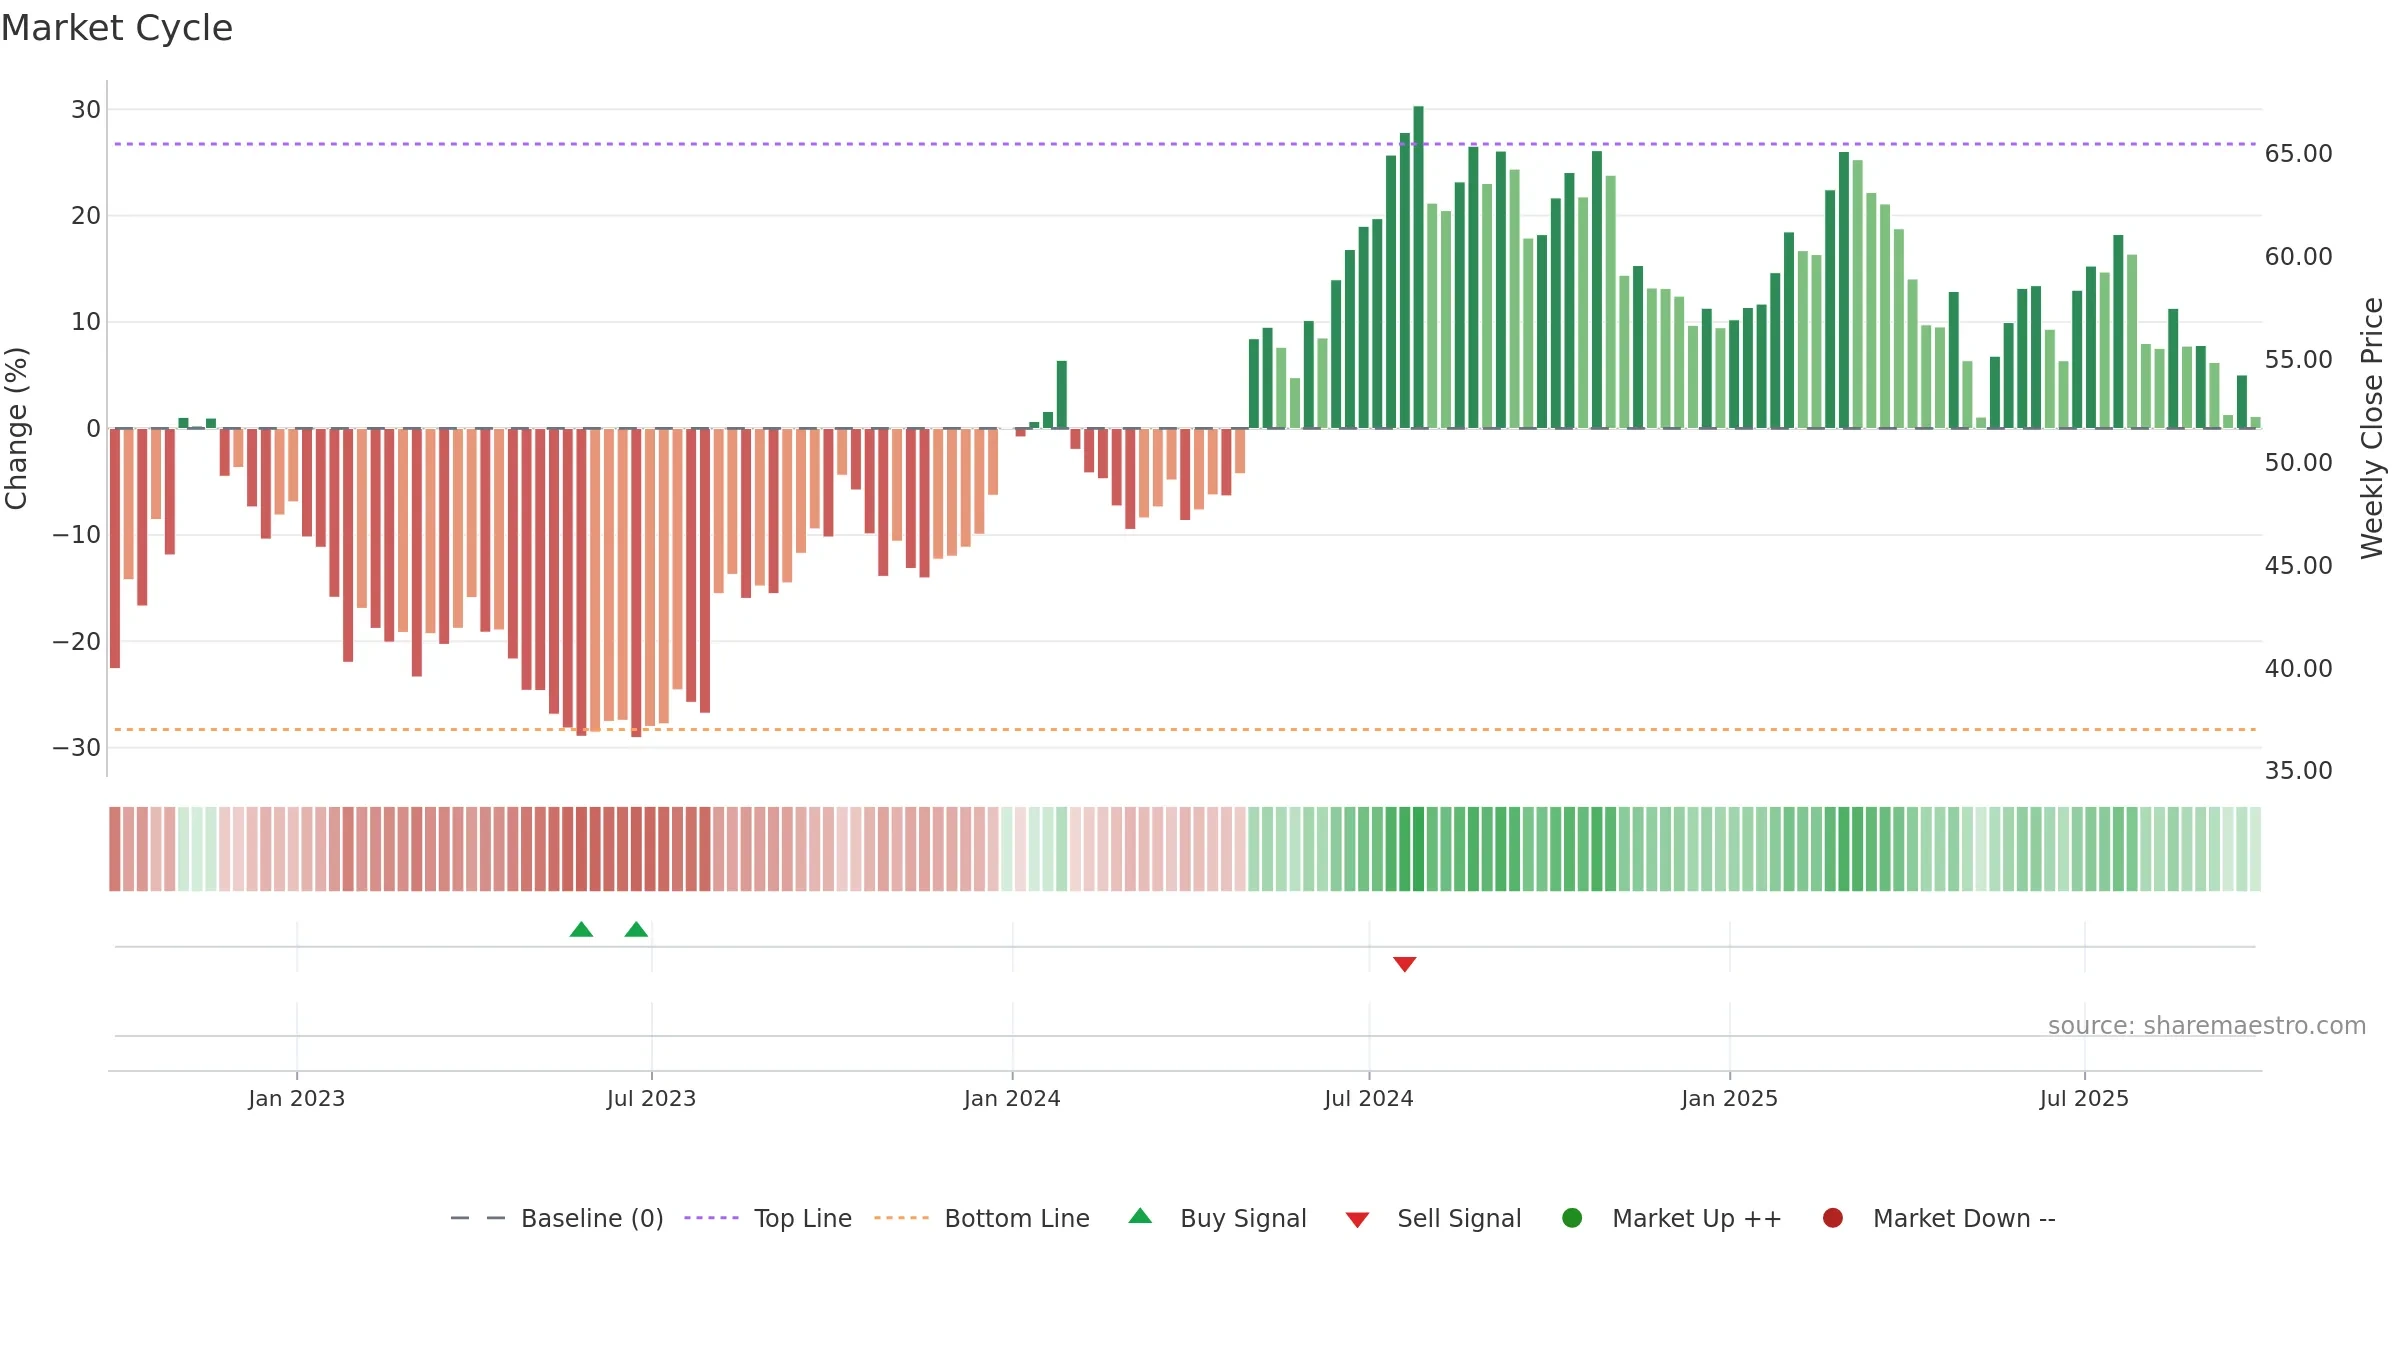Click the orange dotted Bottom Line legend swatch
Image resolution: width=2400 pixels, height=1350 pixels.
[x=901, y=1218]
